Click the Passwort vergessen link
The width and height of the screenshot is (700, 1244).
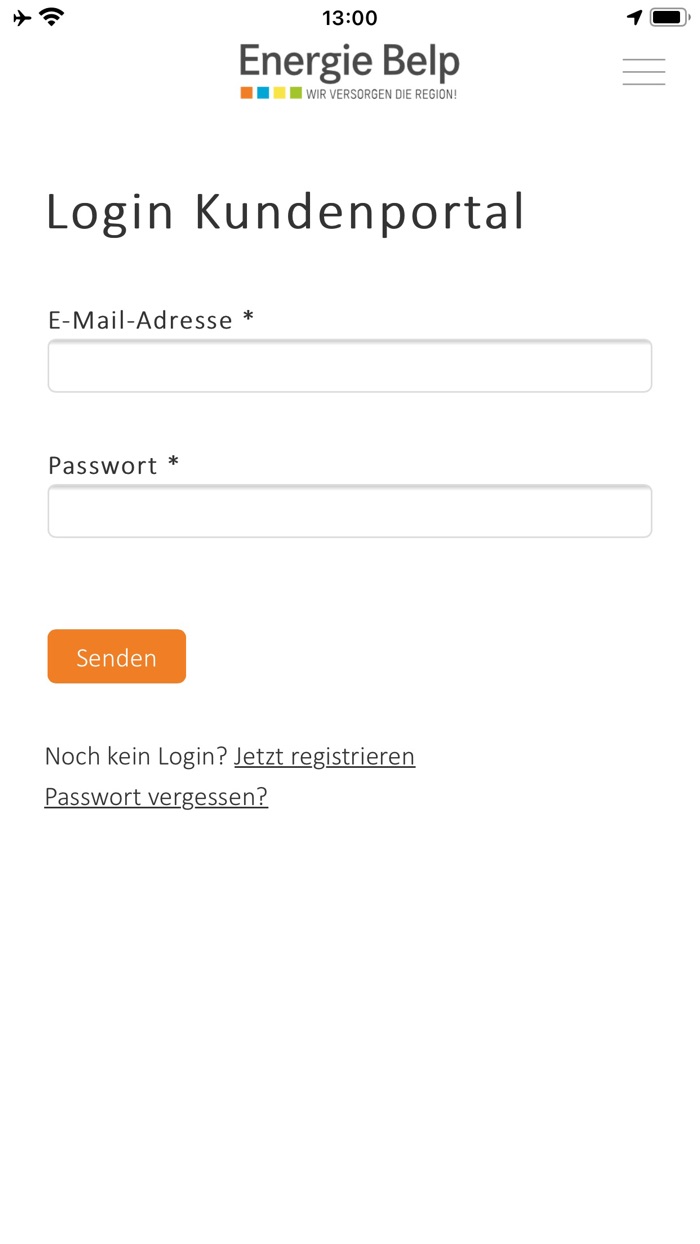(155, 796)
